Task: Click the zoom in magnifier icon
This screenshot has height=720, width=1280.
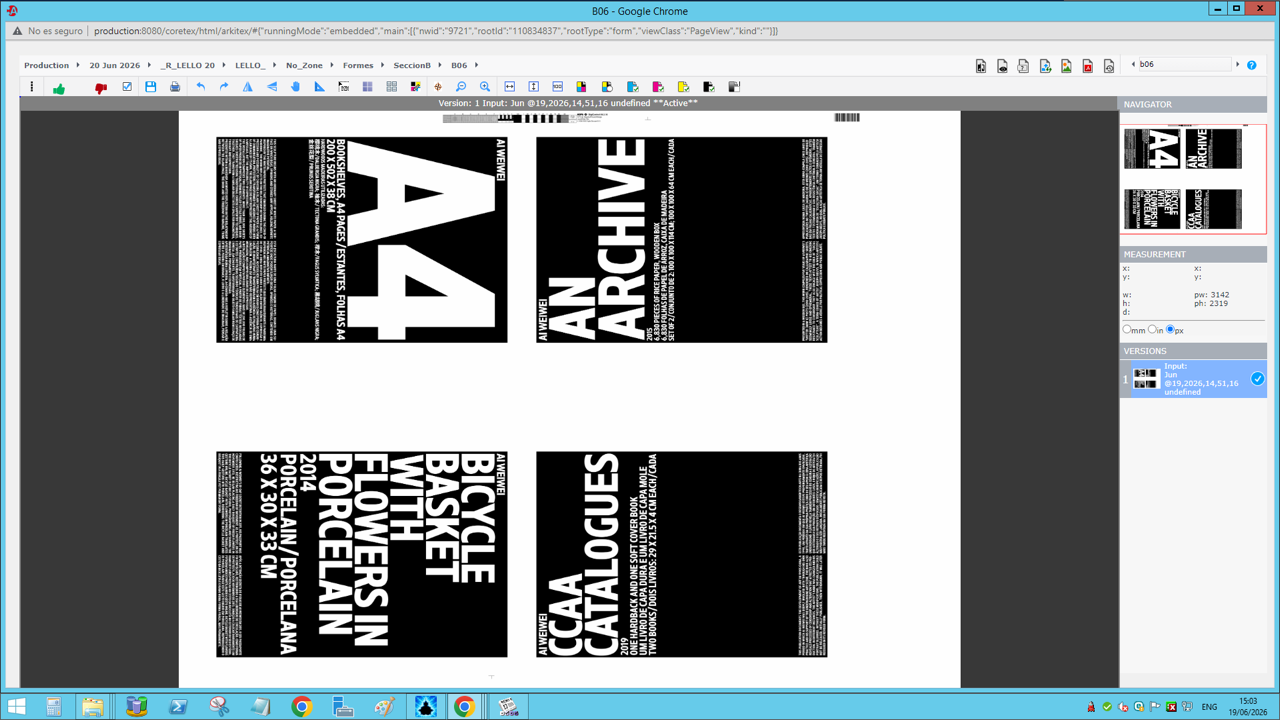Action: tap(485, 87)
